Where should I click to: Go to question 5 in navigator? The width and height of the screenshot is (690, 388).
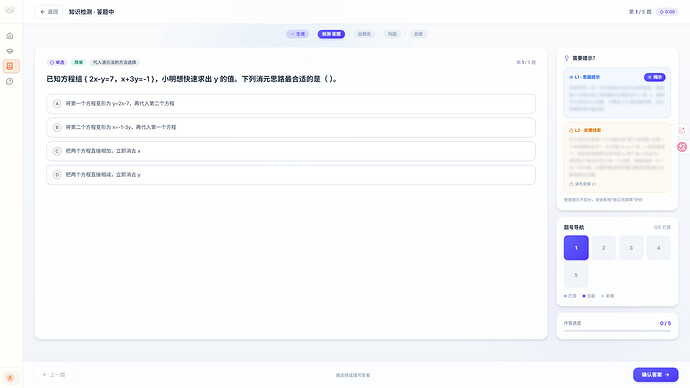point(576,275)
